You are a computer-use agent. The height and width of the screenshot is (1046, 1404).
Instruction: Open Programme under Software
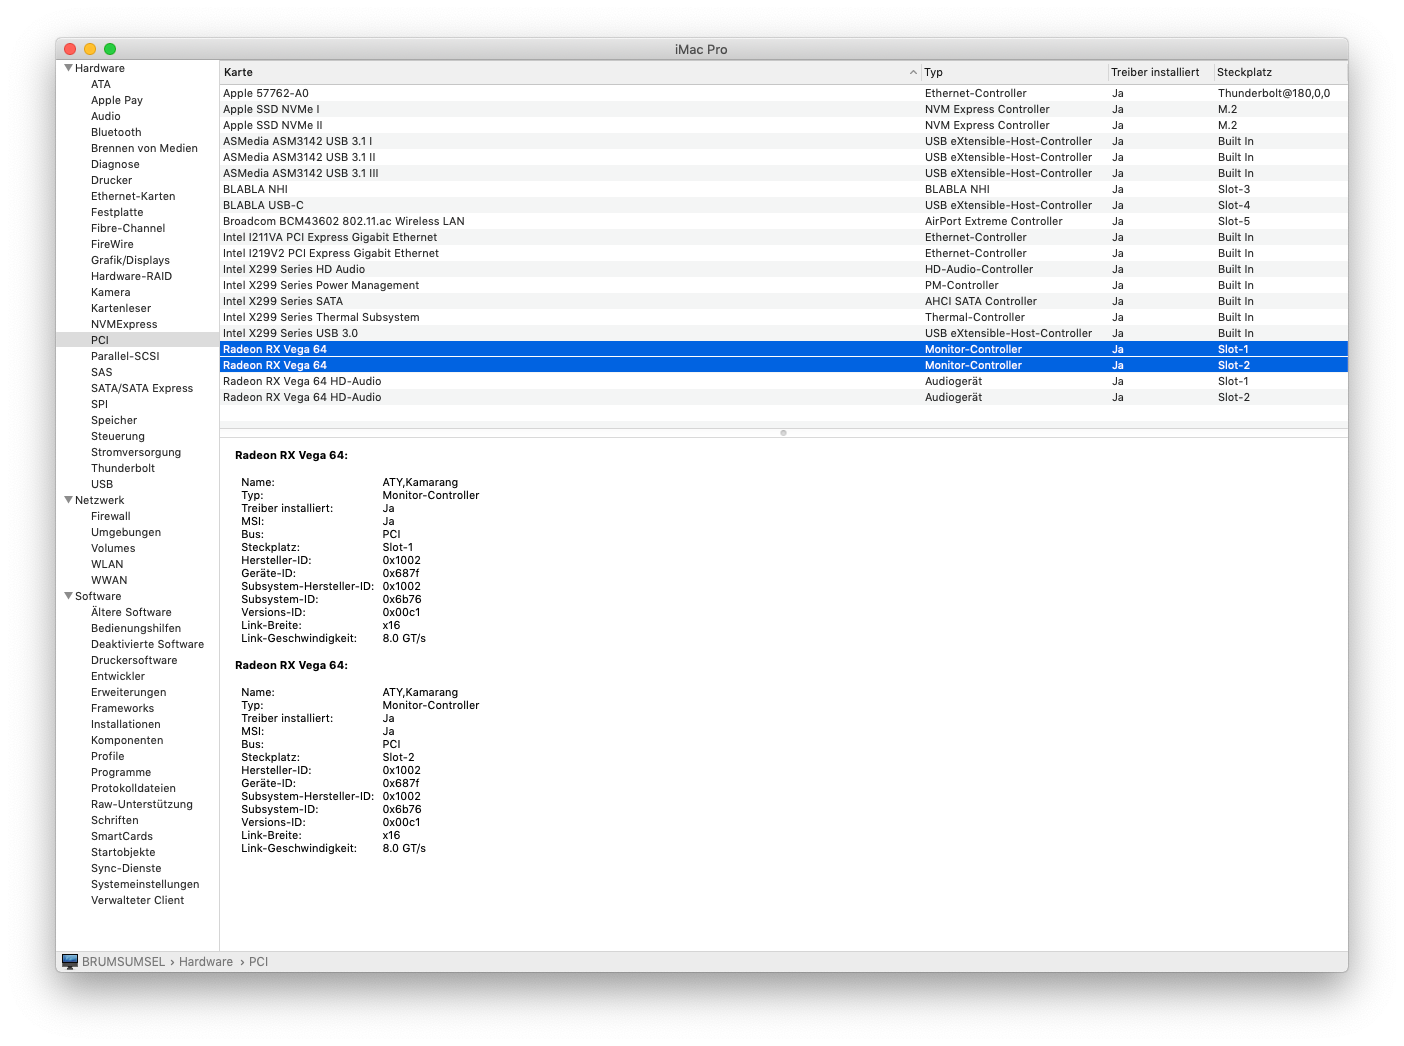(x=121, y=772)
